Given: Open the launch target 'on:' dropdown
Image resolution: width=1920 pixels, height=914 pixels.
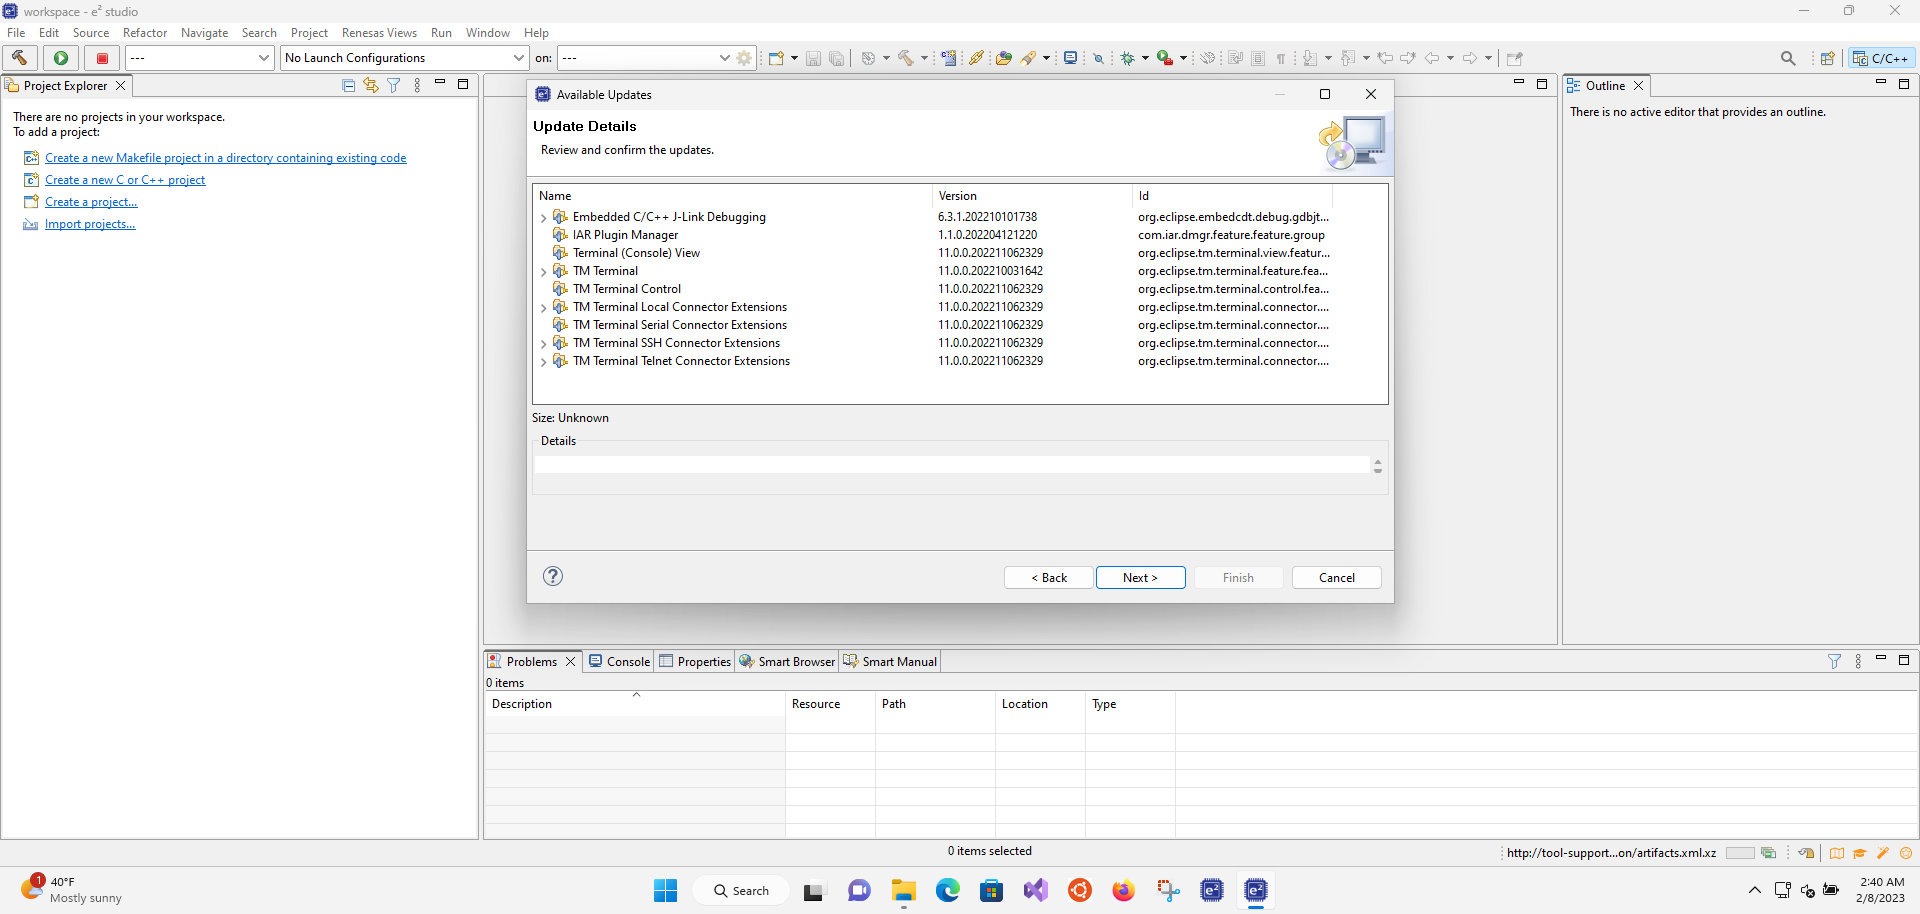Looking at the screenshot, I should (645, 58).
